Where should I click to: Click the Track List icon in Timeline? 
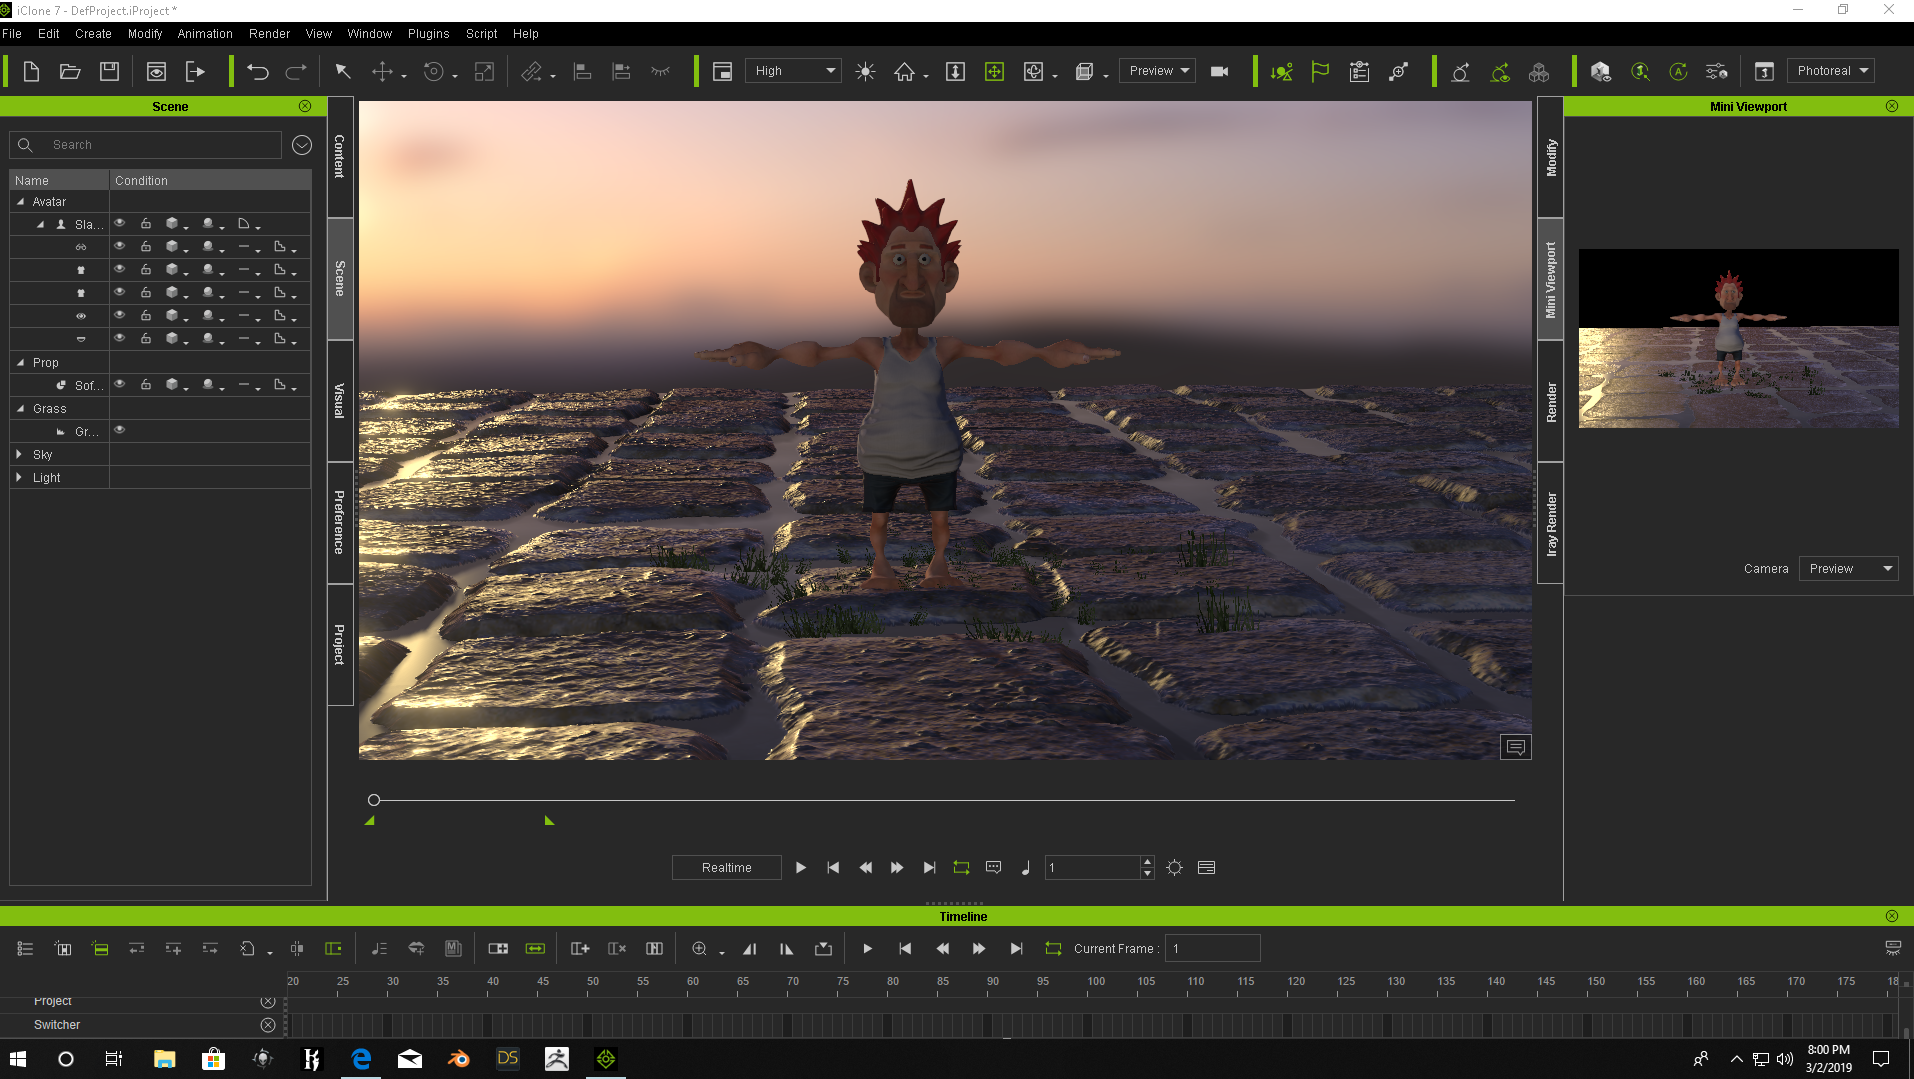[25, 948]
